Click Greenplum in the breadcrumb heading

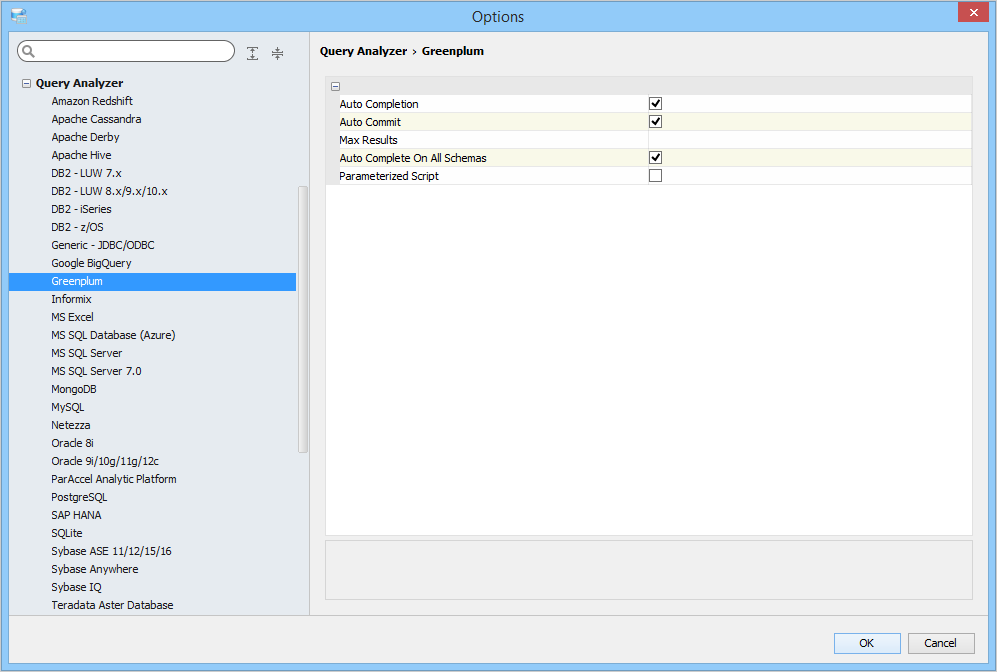(x=453, y=51)
